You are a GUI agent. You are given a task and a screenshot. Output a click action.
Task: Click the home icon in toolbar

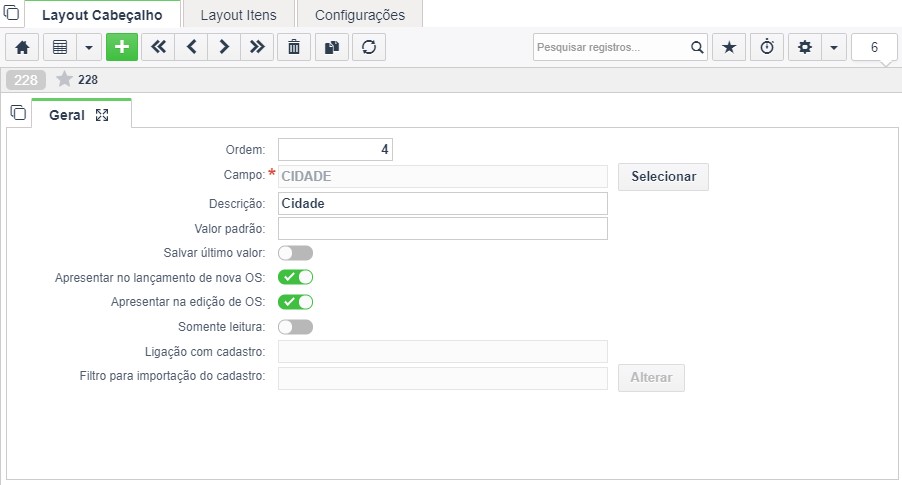22,47
